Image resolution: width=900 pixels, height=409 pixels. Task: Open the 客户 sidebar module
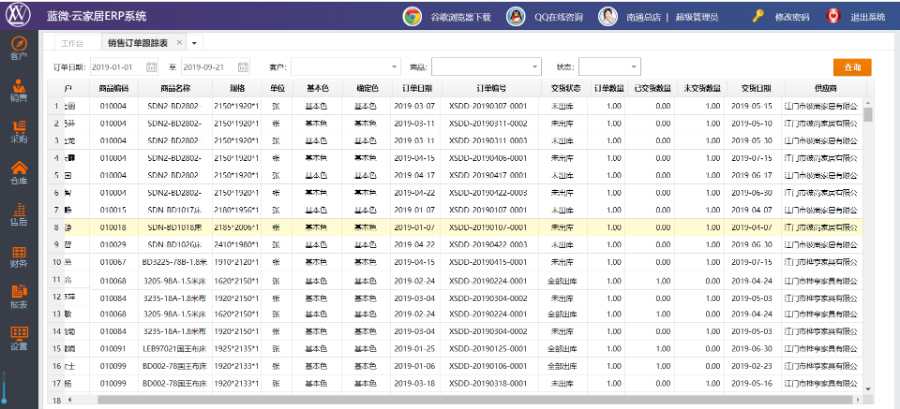click(19, 49)
